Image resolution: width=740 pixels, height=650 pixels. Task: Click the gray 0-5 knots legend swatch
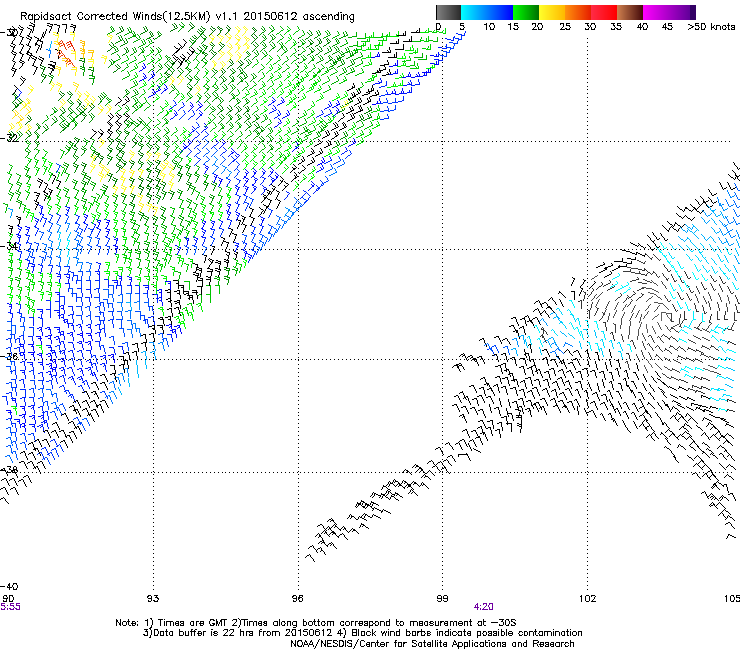(x=448, y=12)
